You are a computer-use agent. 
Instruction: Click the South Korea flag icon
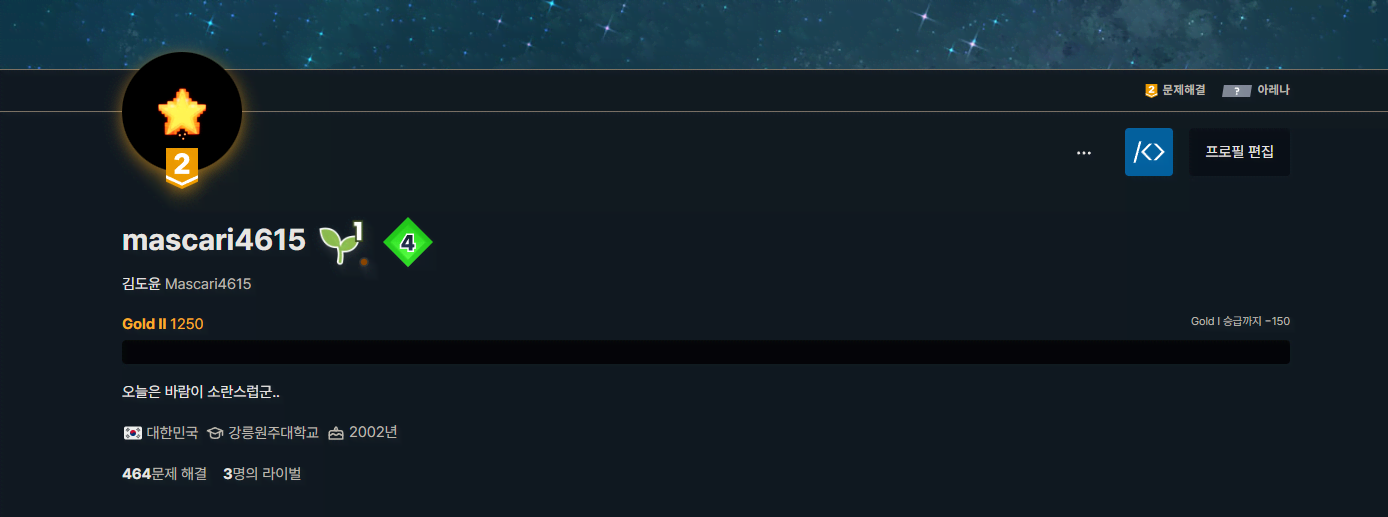(x=132, y=433)
